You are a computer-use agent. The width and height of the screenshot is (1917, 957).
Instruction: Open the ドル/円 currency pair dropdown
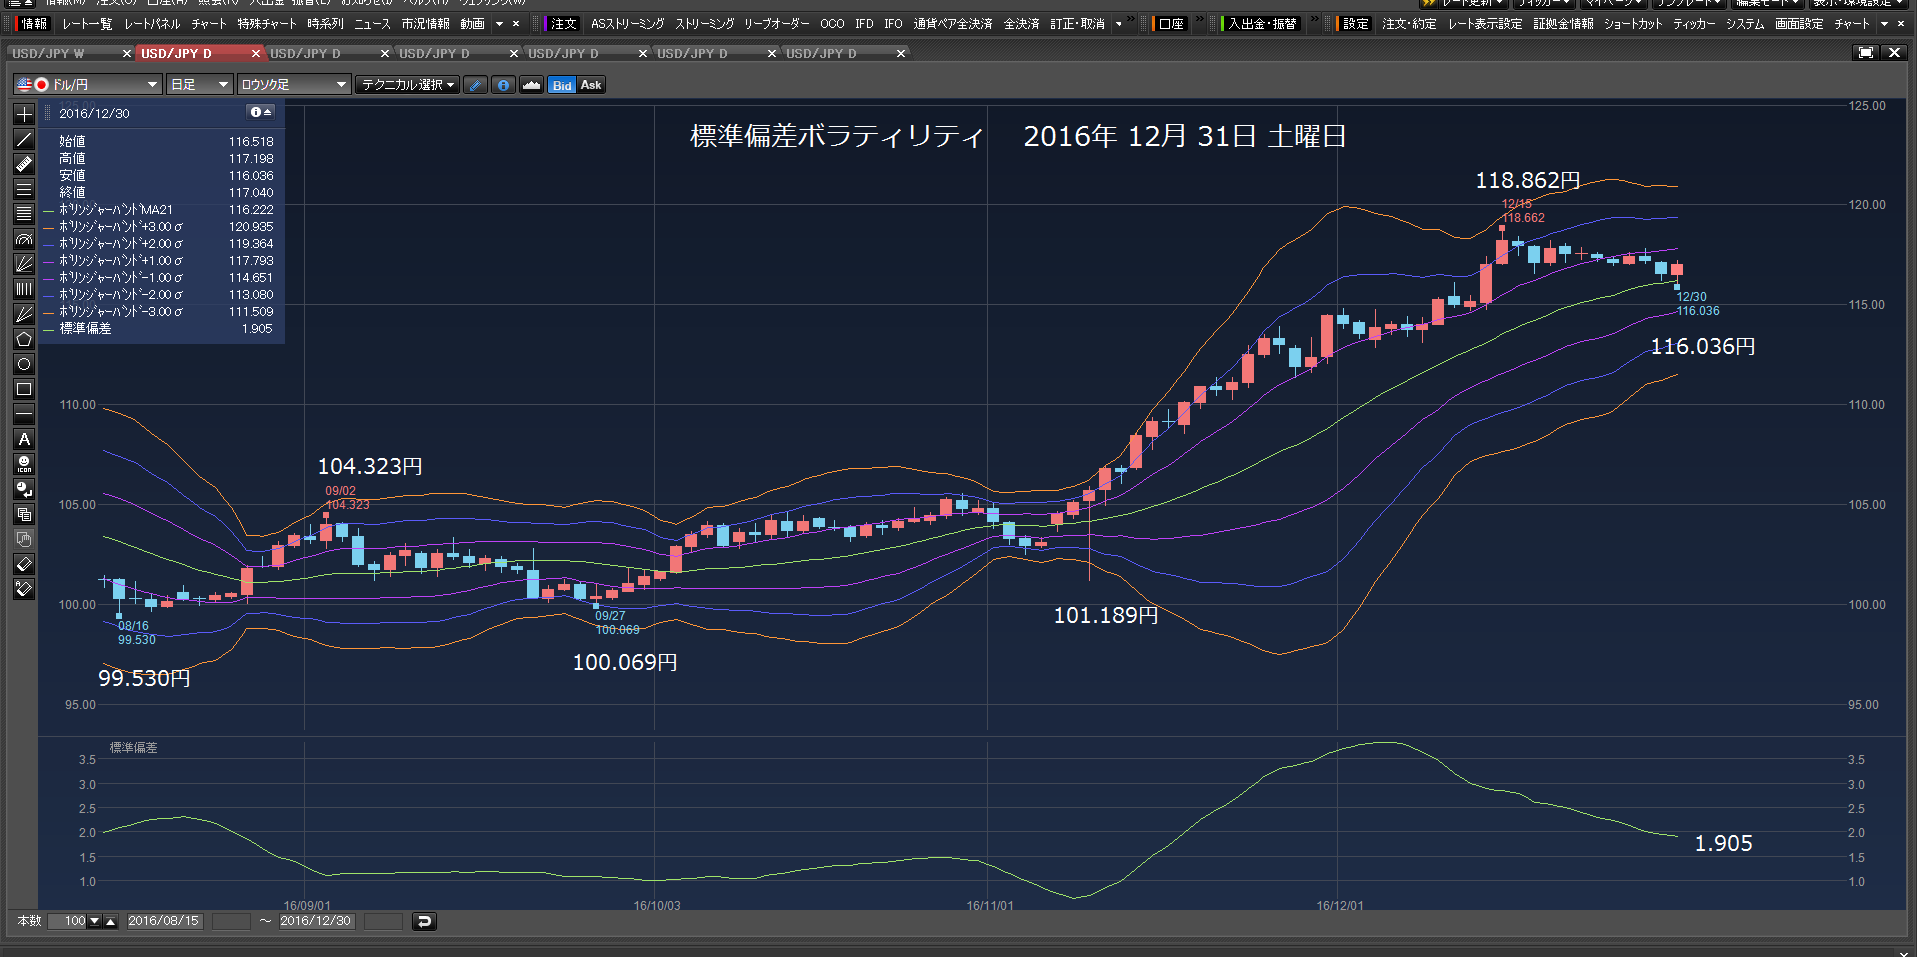click(x=88, y=85)
